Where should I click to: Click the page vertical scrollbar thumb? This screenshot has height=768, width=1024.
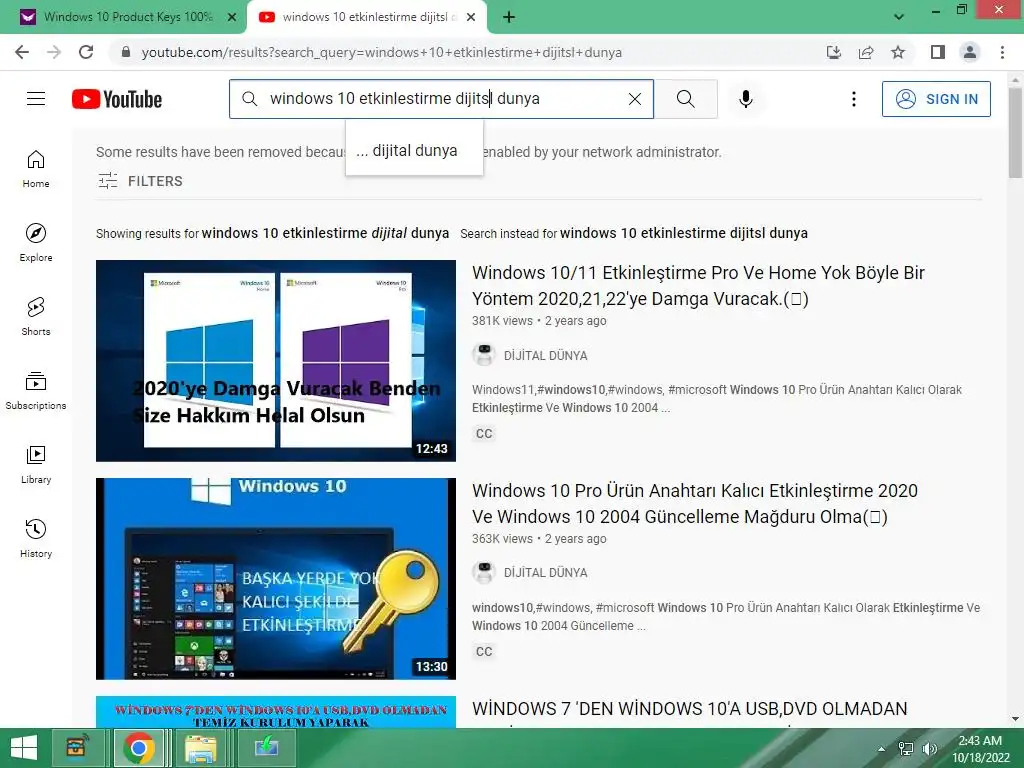[x=1016, y=131]
